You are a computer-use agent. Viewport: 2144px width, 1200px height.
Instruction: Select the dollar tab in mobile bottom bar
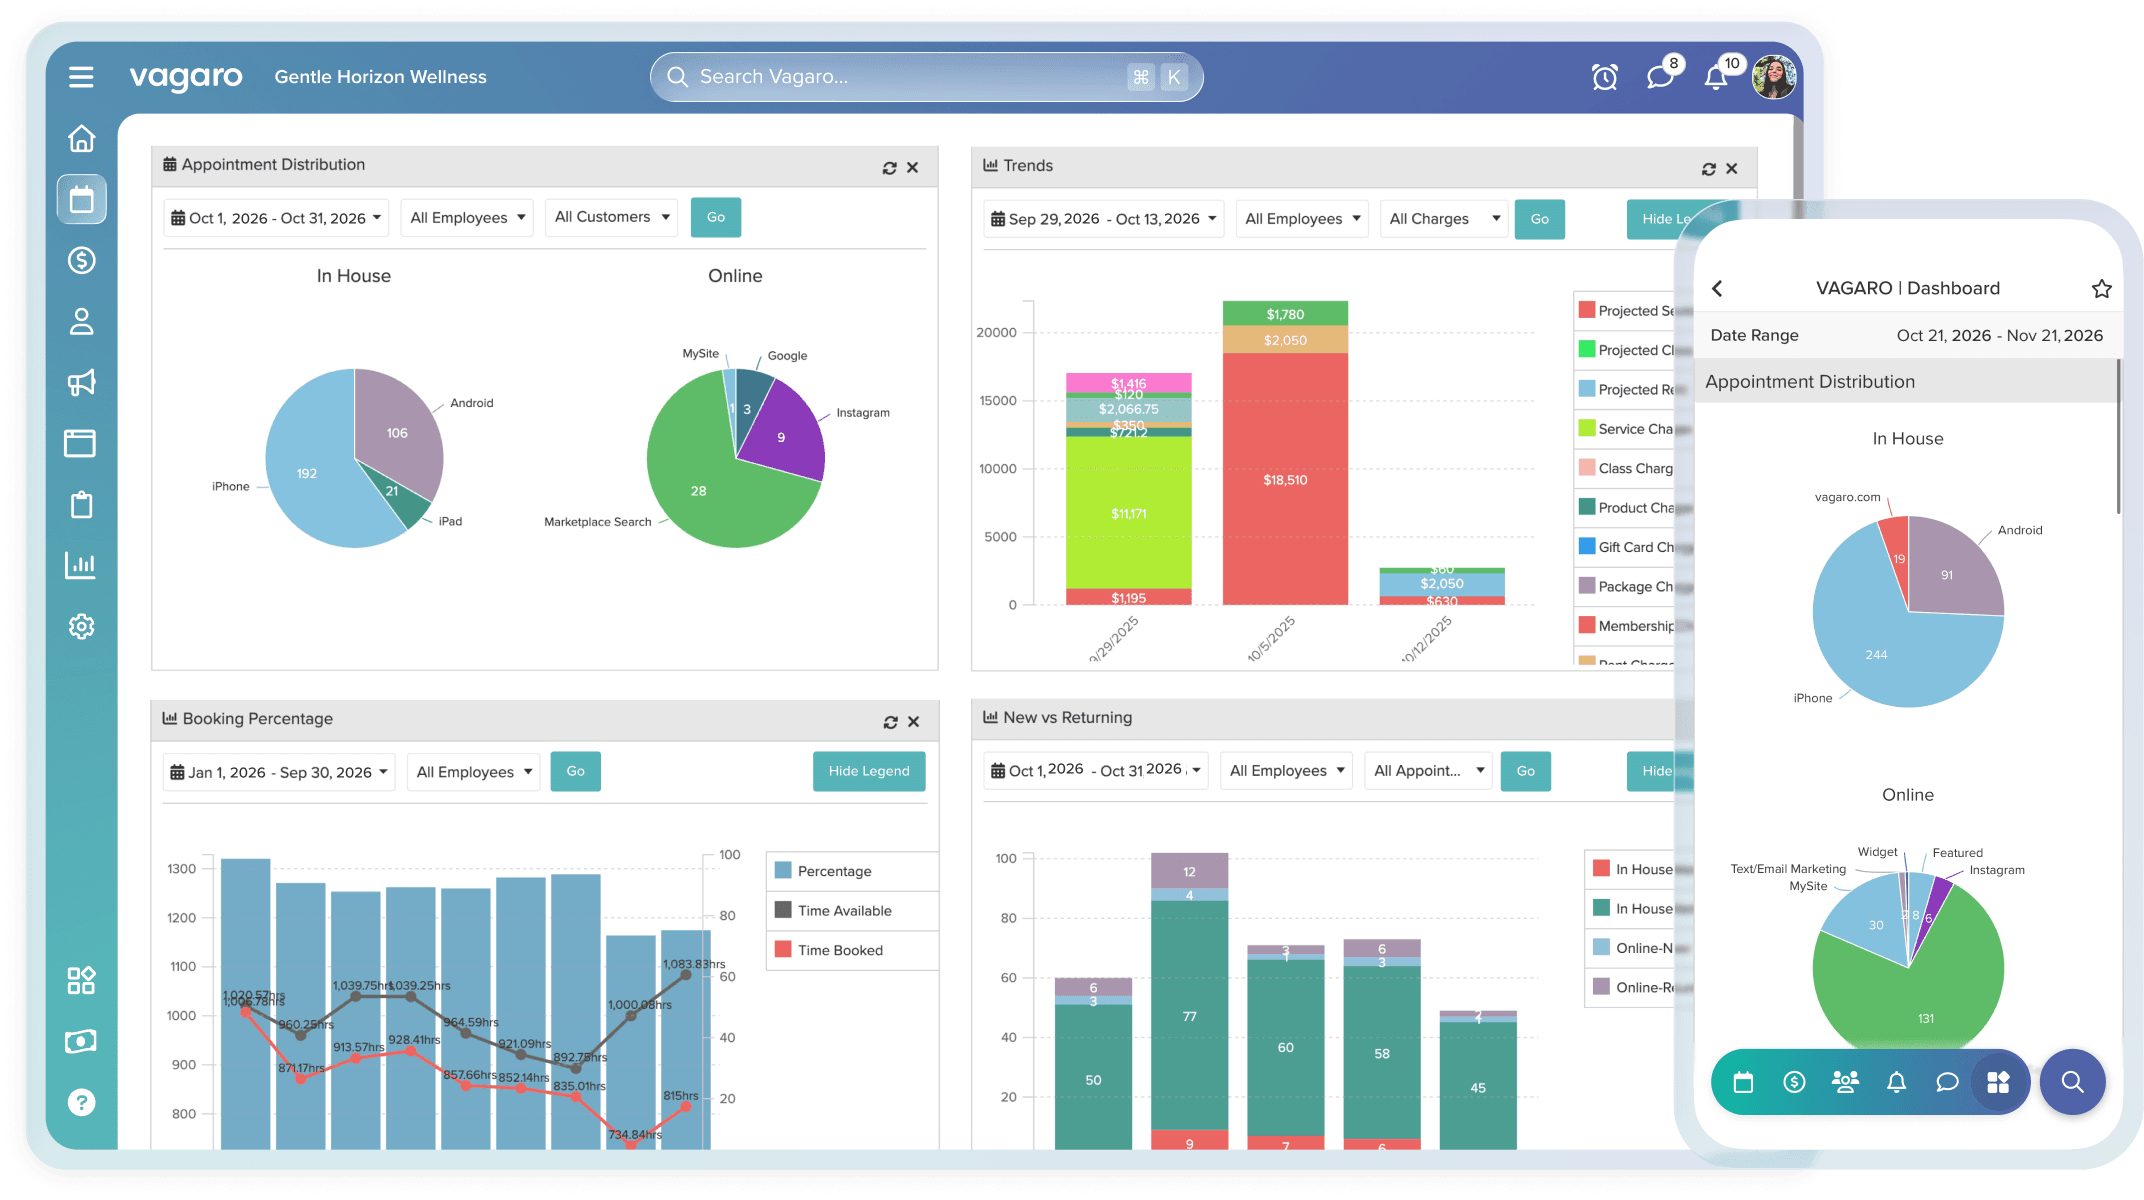pyautogui.click(x=1794, y=1082)
